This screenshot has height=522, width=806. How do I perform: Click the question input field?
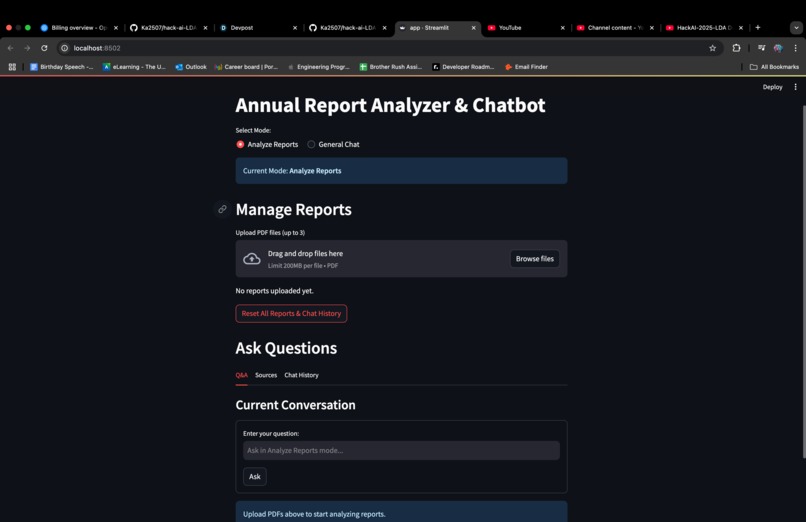point(401,451)
